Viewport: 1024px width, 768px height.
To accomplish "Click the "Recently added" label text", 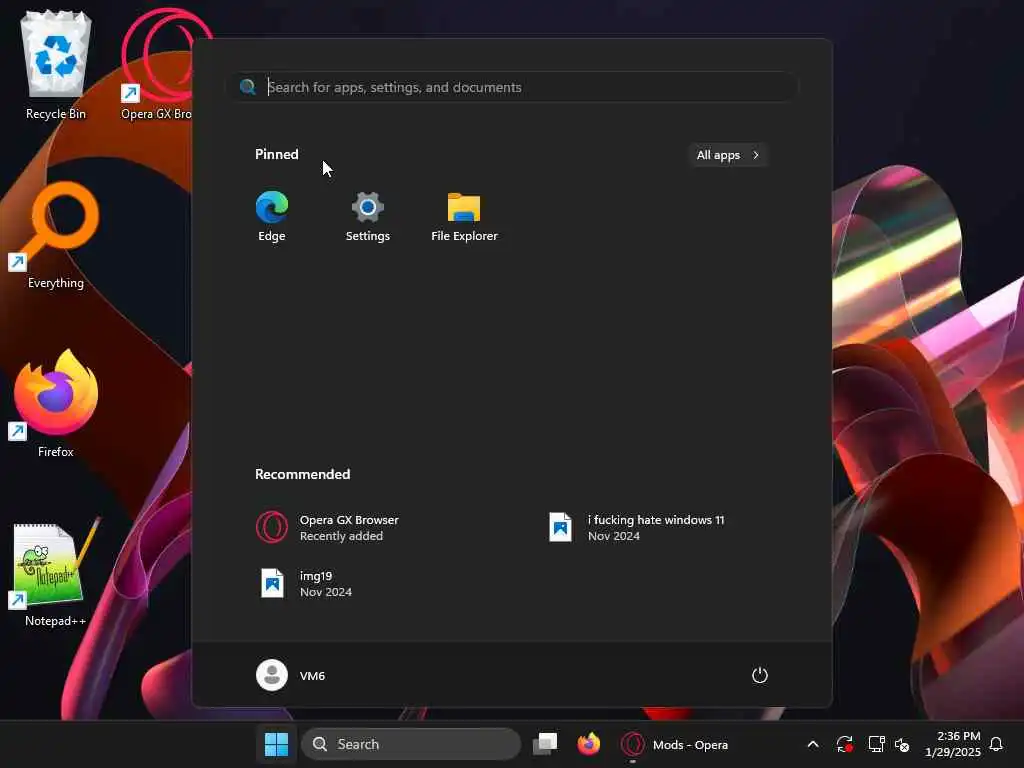I will [342, 536].
